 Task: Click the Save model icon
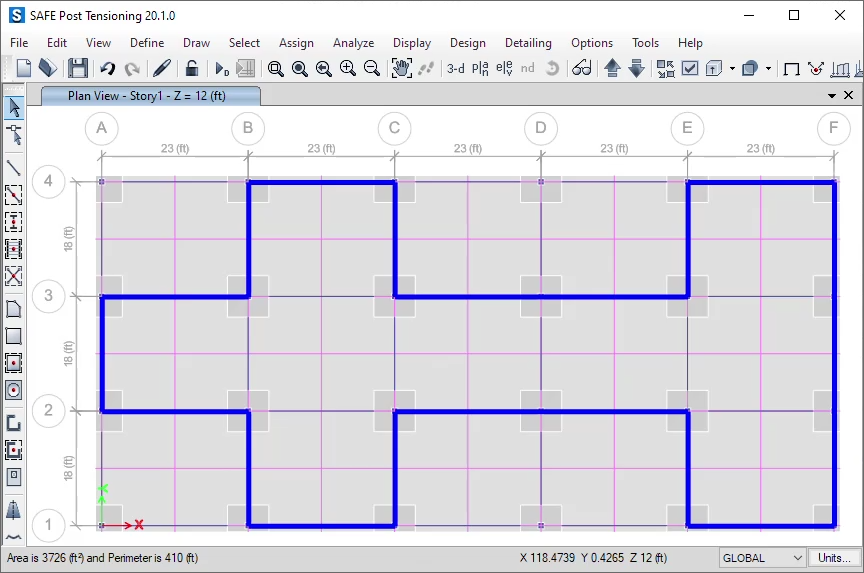(77, 68)
